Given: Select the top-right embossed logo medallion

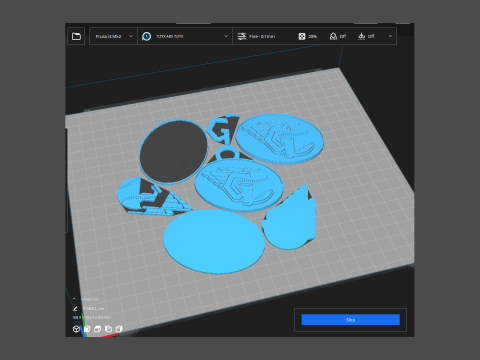Looking at the screenshot, I should click(280, 139).
